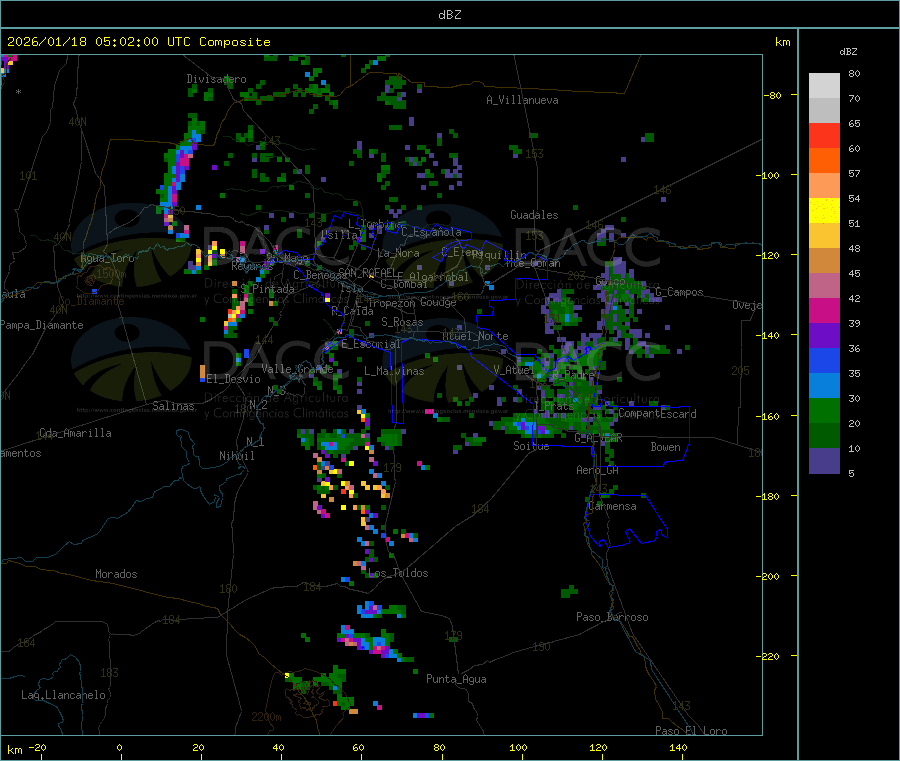Select the C_Española label
Screen dimensions: 900x761
click(431, 232)
